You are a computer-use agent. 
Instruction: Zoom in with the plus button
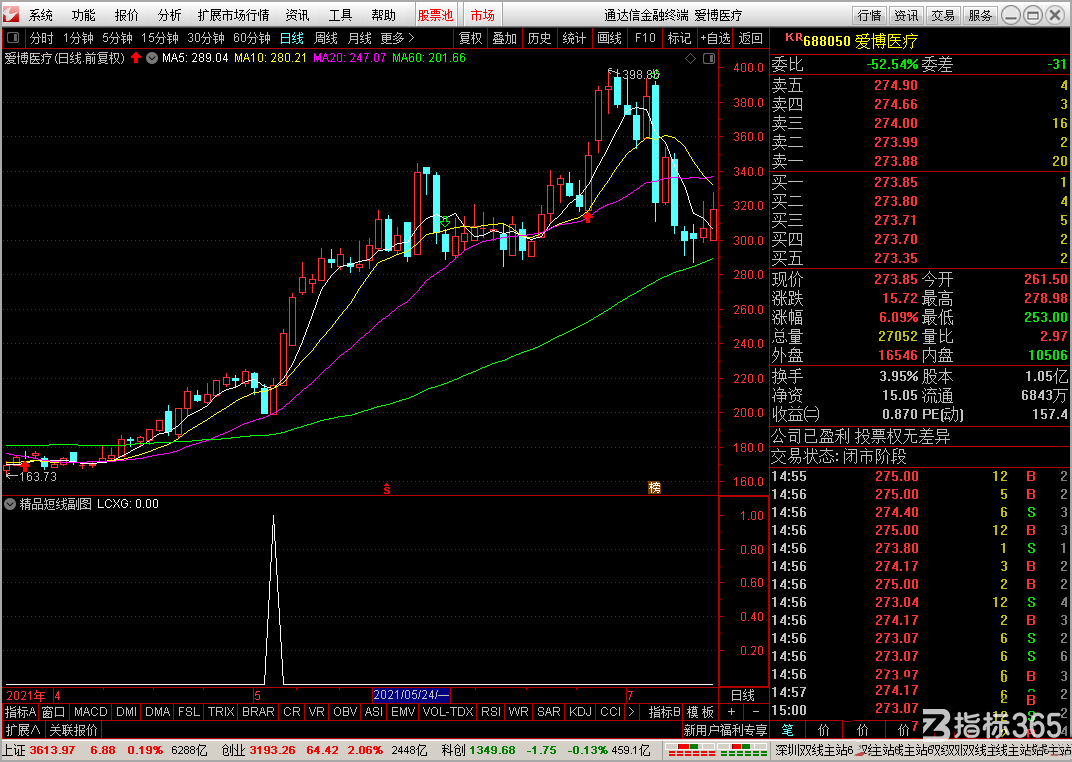point(731,712)
